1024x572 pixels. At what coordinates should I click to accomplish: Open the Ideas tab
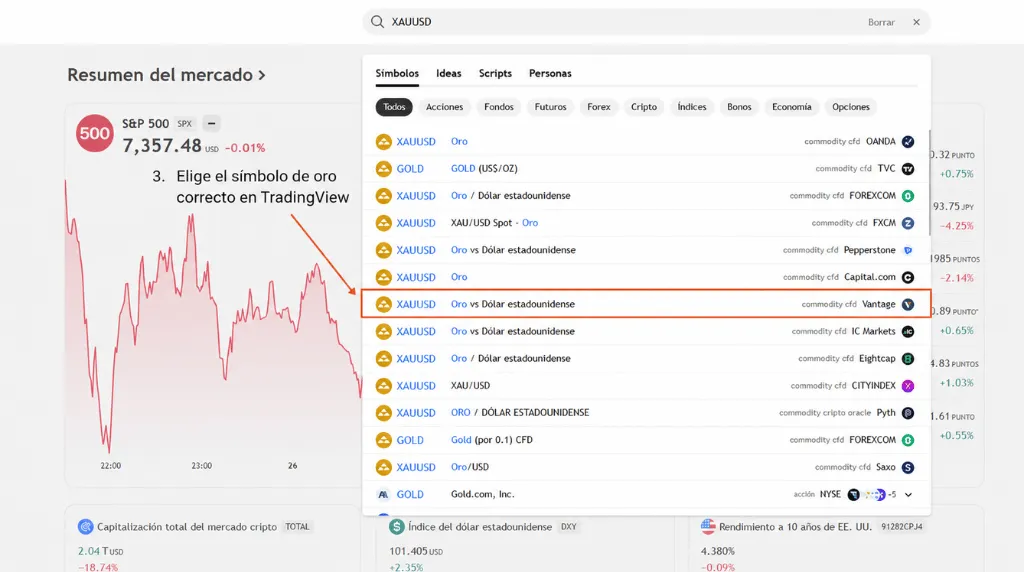coord(449,73)
